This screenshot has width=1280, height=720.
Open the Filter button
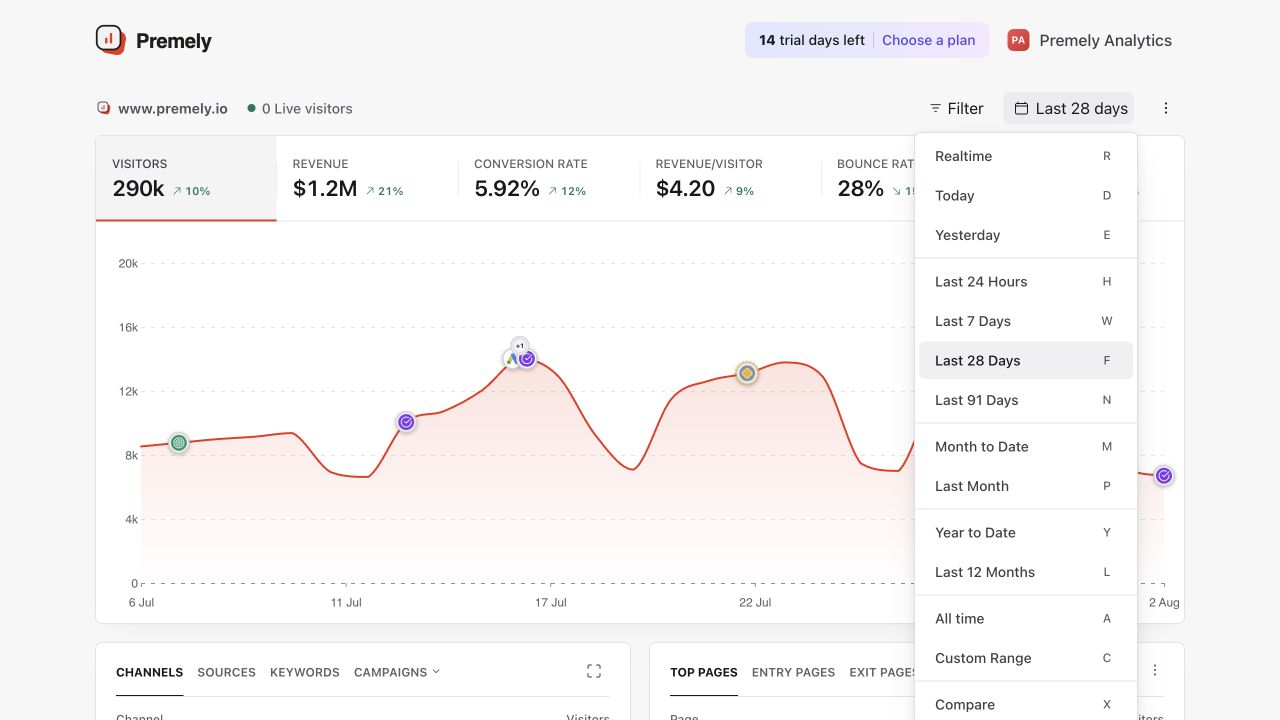coord(957,108)
